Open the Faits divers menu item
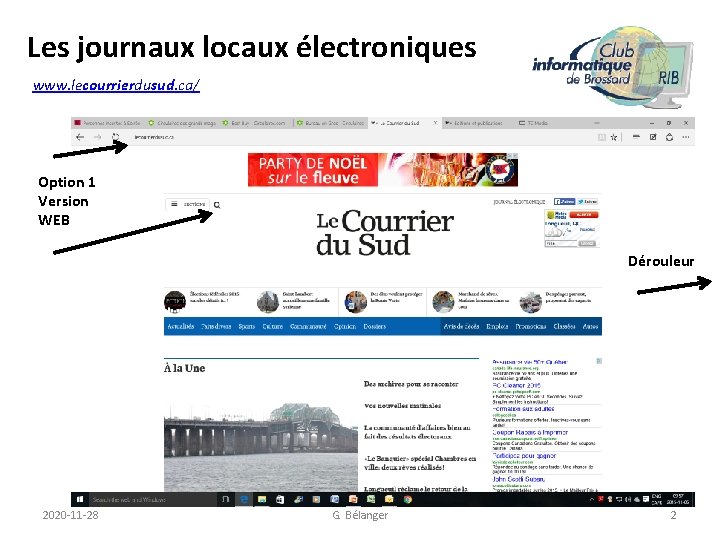The width and height of the screenshot is (720, 540). 216,326
